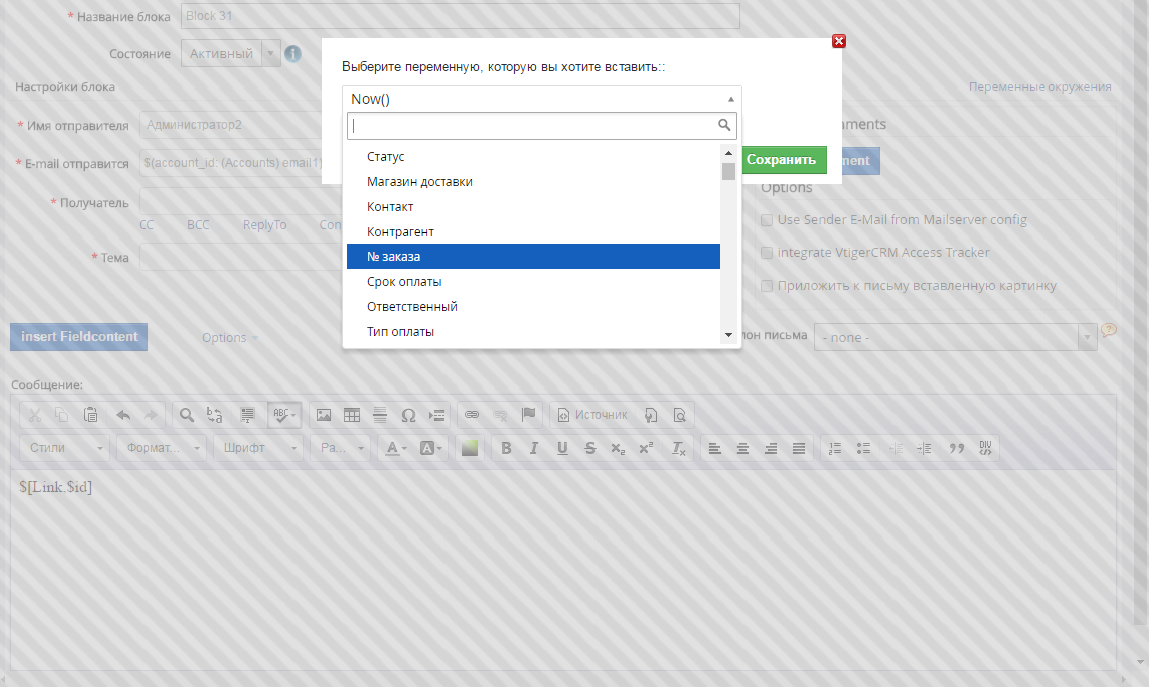Toggle bold formatting in editor toolbar
This screenshot has height=687, width=1149.
[506, 448]
